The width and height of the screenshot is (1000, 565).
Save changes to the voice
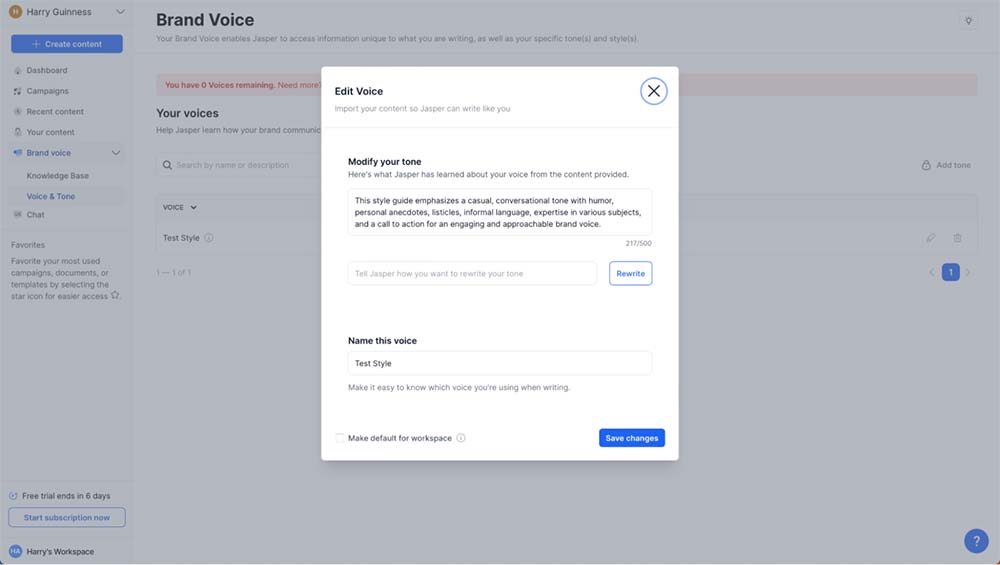tap(631, 438)
